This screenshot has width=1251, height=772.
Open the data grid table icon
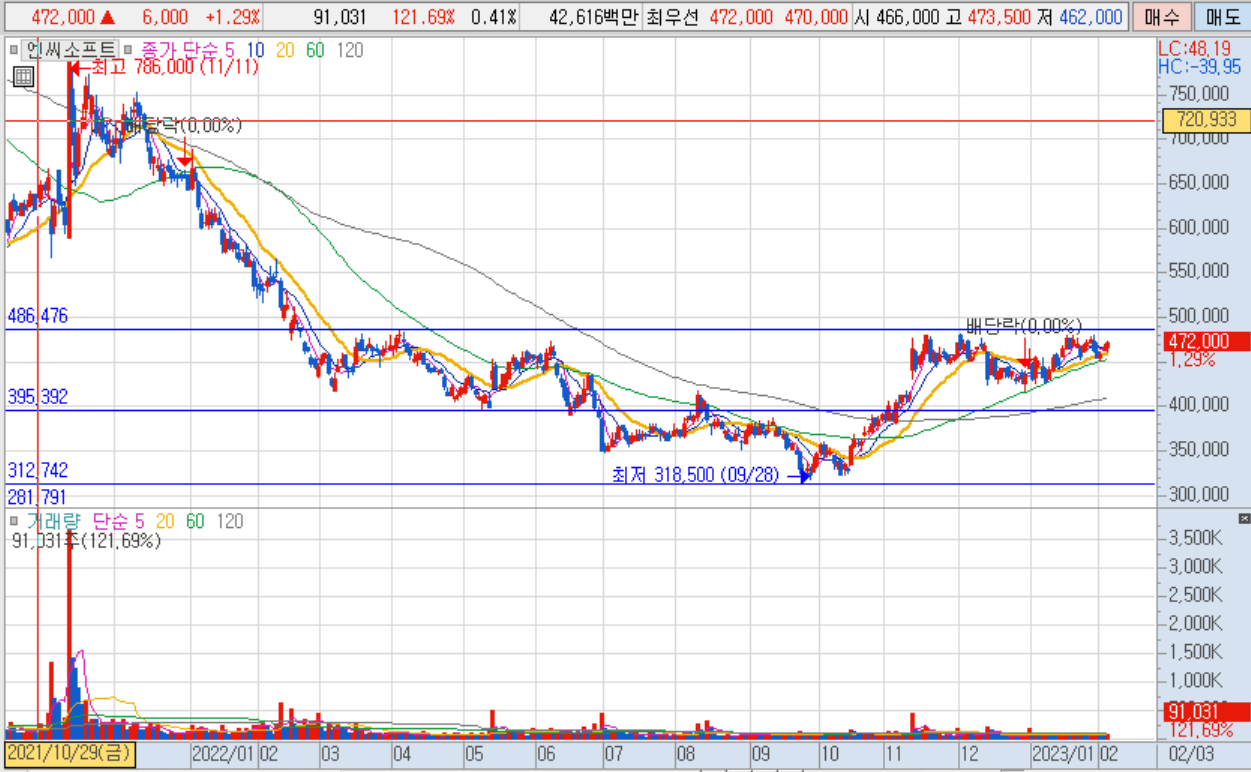tap(22, 75)
